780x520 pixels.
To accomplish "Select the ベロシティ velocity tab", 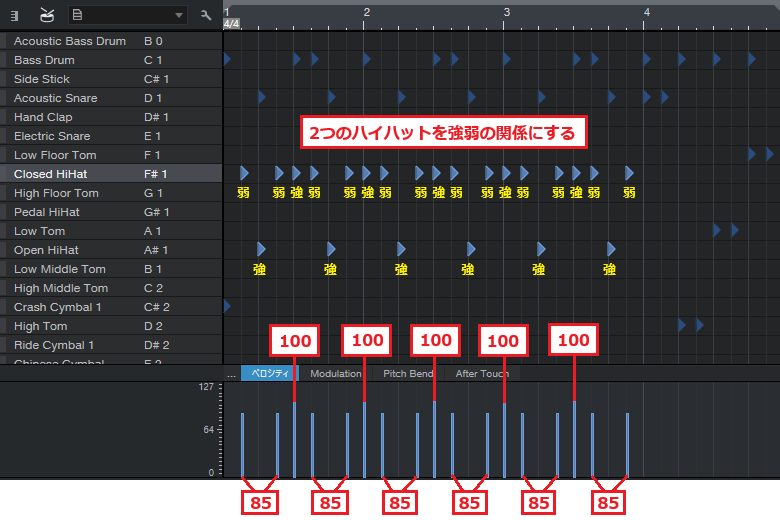I will coord(270,374).
